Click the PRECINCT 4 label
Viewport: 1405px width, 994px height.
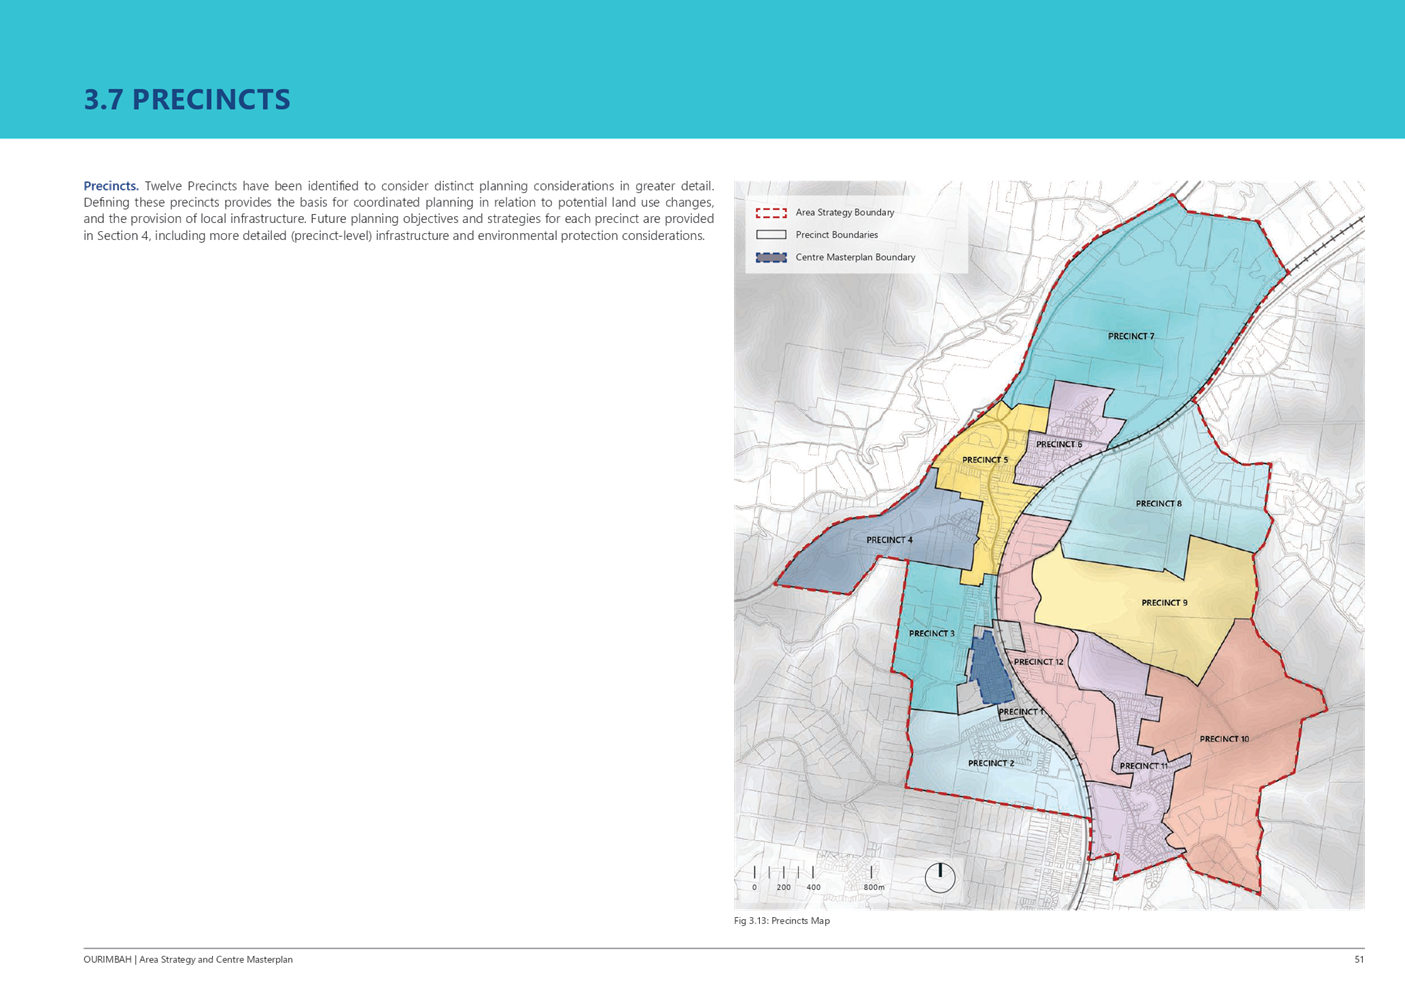(889, 540)
